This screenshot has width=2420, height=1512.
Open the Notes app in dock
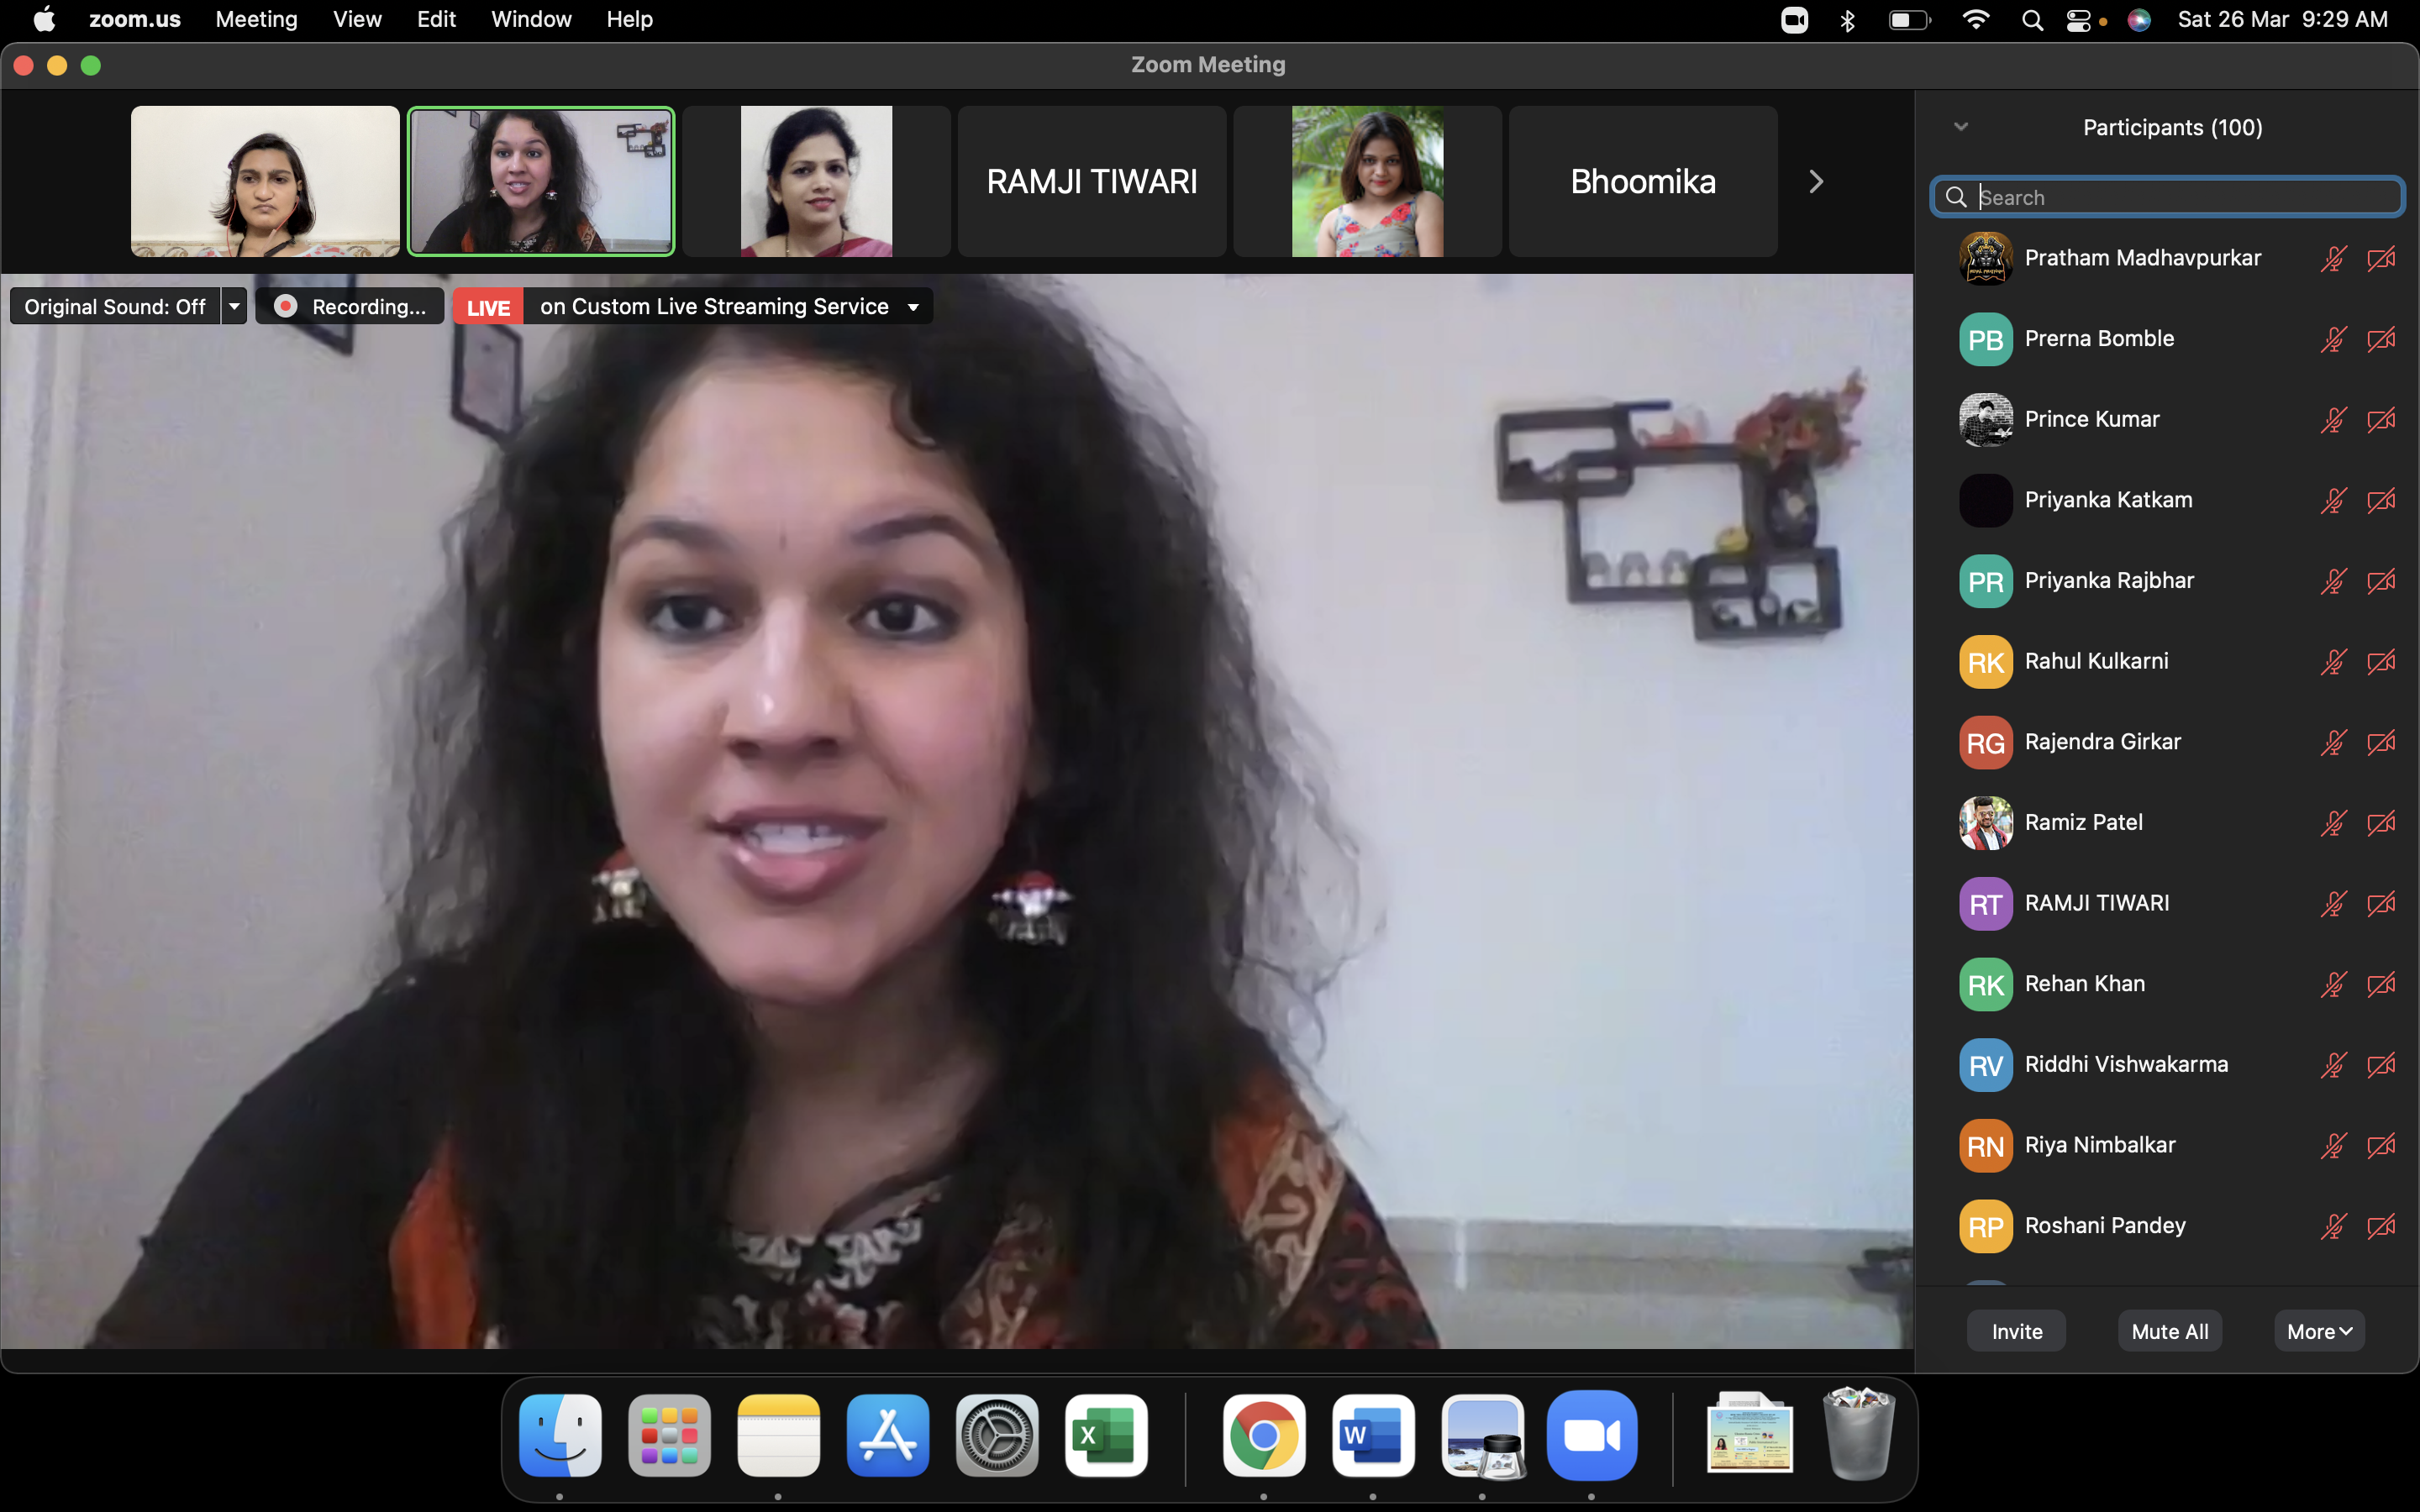[778, 1436]
